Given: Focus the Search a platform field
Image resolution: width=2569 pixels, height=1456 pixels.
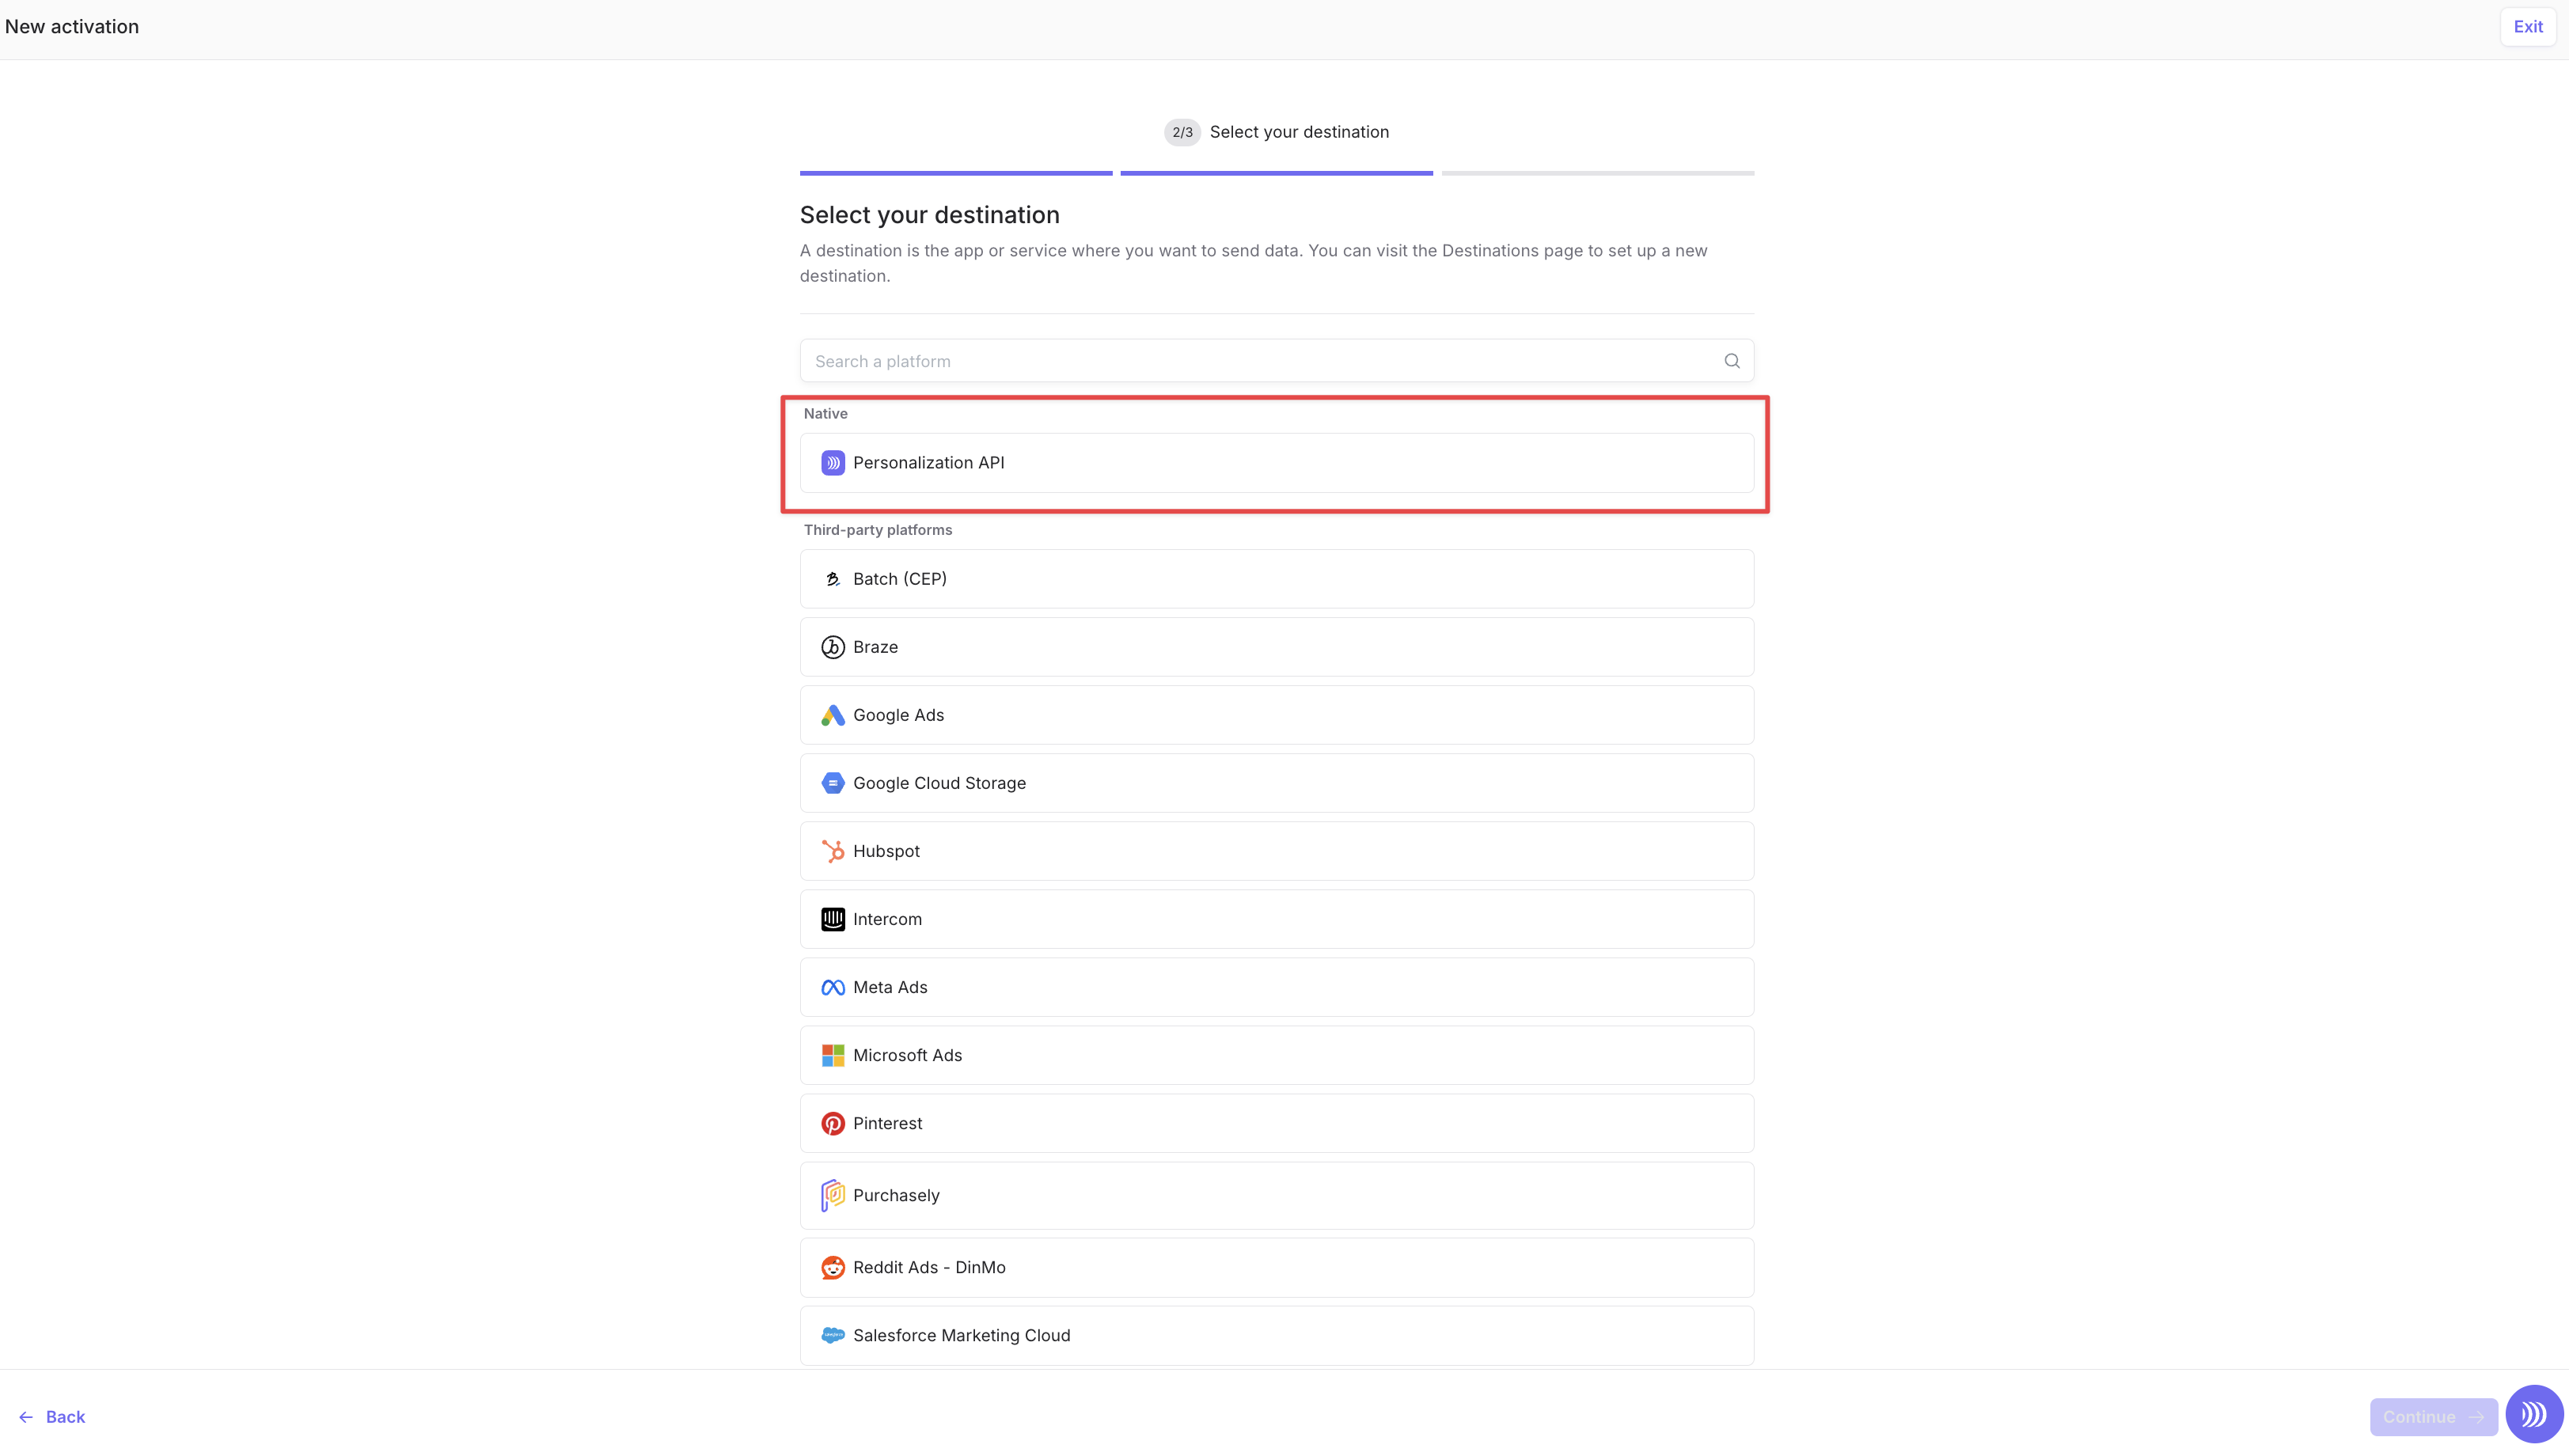Looking at the screenshot, I should click(x=1276, y=361).
